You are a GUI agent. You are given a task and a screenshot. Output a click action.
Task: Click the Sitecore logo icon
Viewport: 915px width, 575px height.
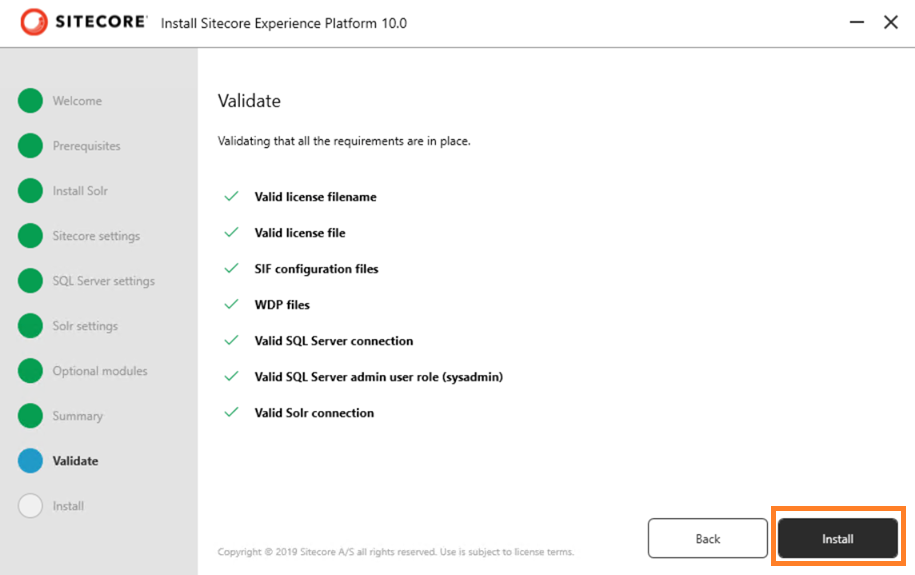(x=34, y=22)
